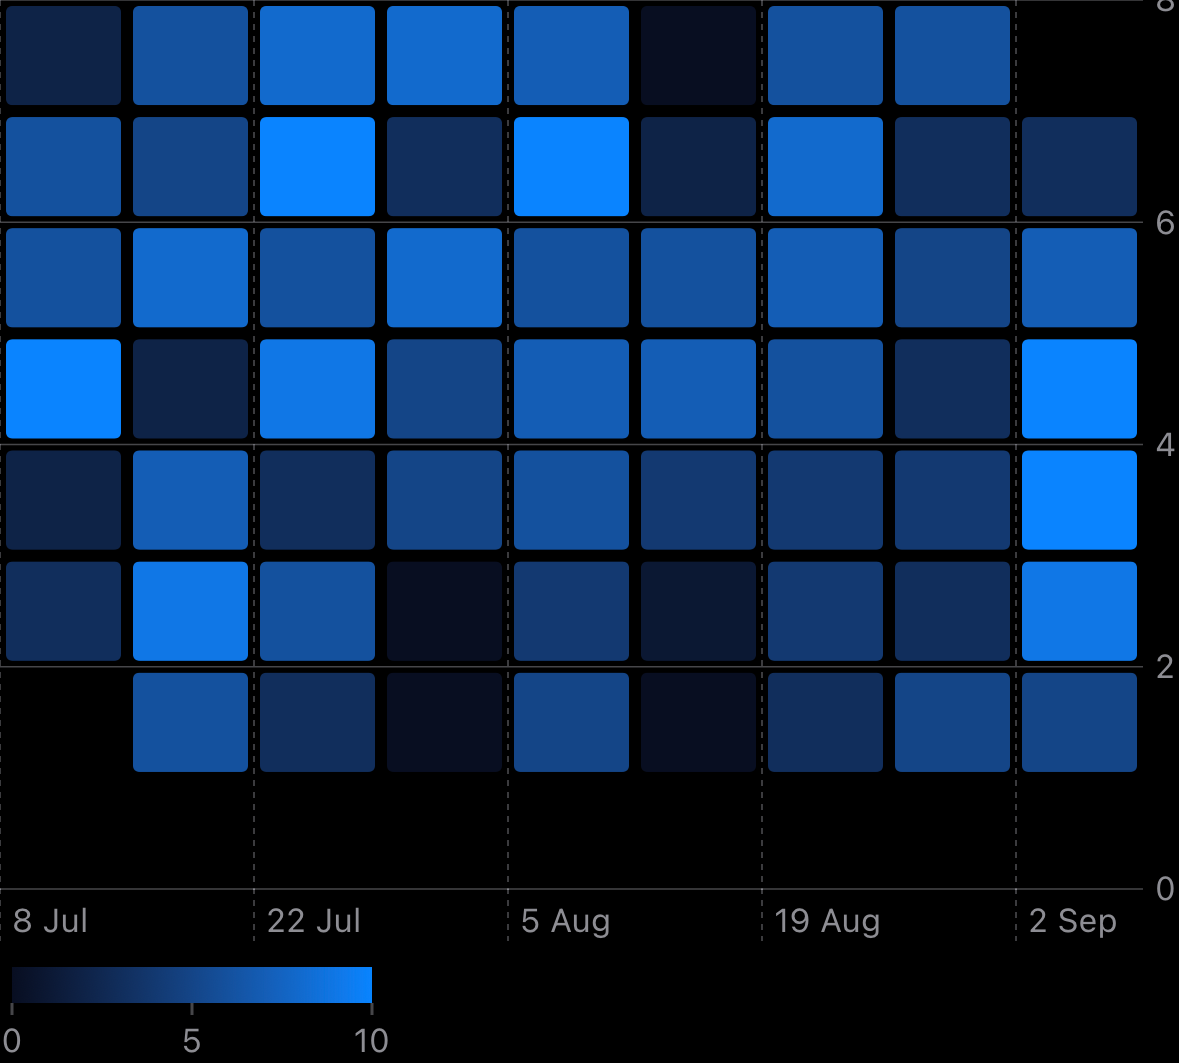The image size is (1179, 1063).
Task: Click the 8 Jul heatmap cell between 7 and 8
Action: pyautogui.click(x=63, y=56)
